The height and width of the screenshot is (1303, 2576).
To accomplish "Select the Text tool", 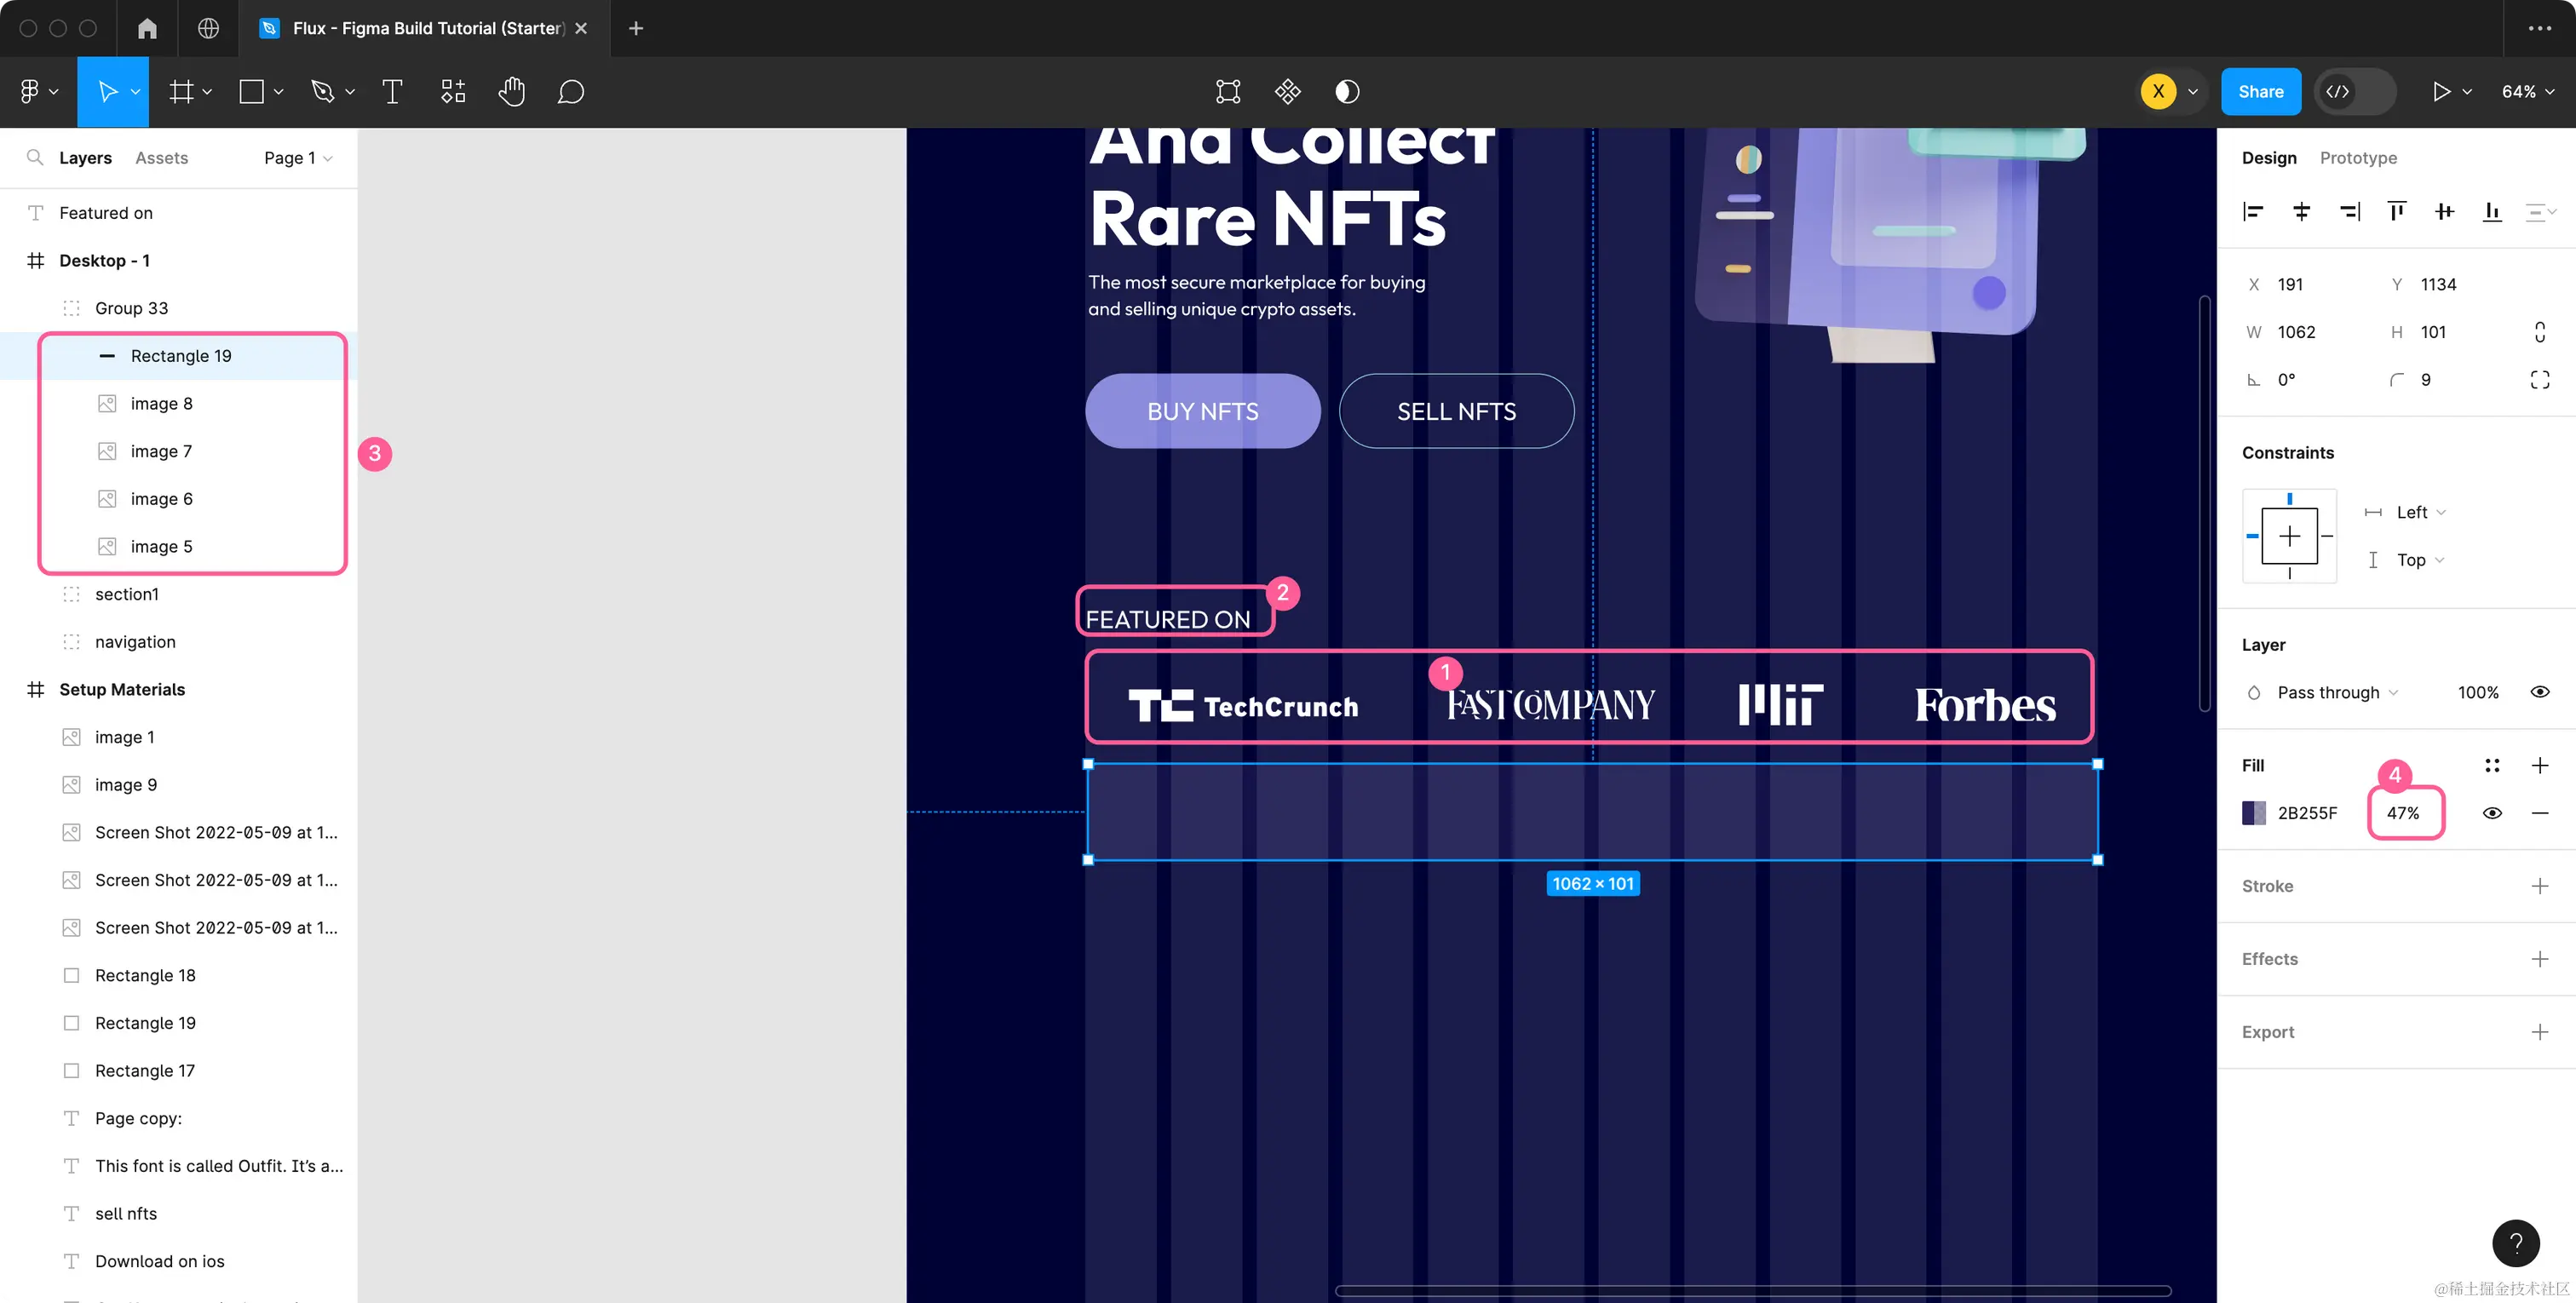I will pos(392,91).
